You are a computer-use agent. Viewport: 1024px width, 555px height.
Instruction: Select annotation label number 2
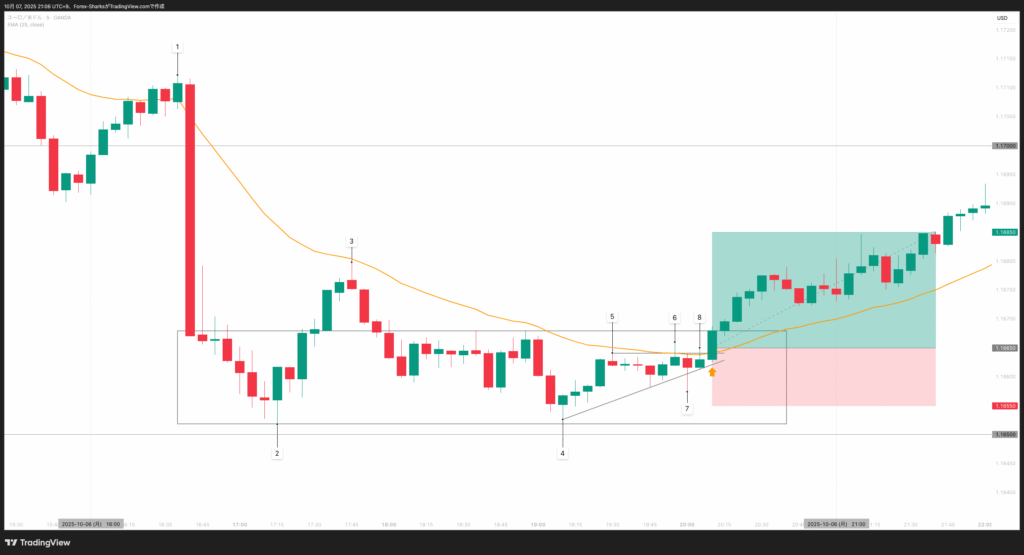[277, 453]
